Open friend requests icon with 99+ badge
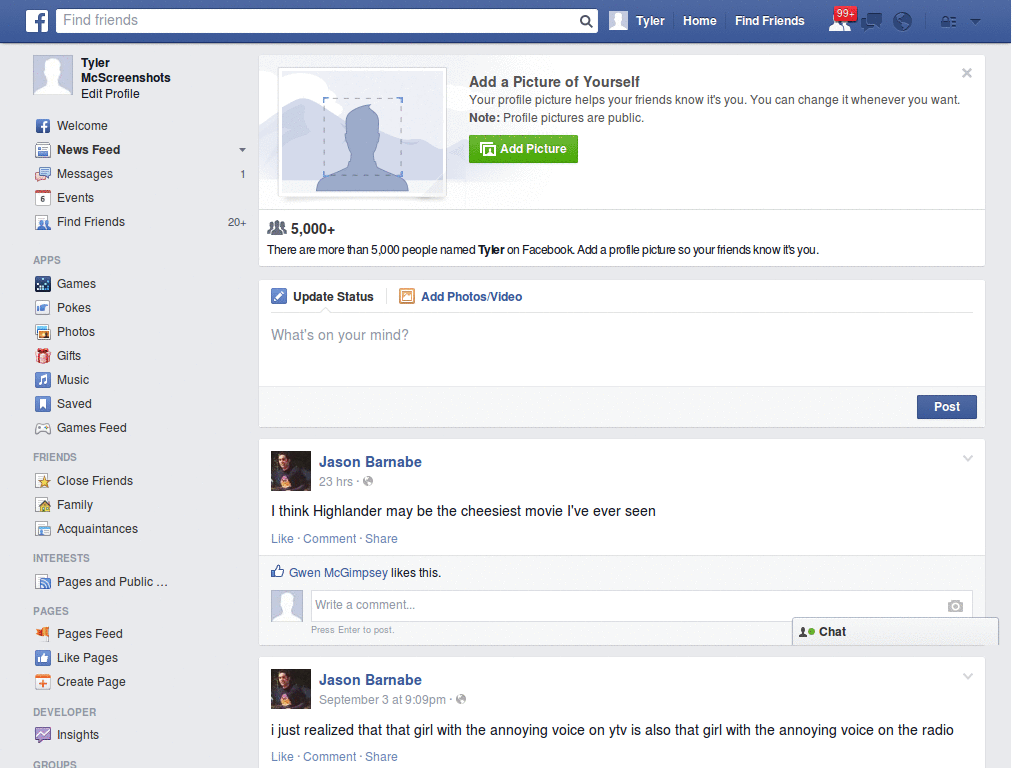This screenshot has height=768, width=1024. coord(840,21)
